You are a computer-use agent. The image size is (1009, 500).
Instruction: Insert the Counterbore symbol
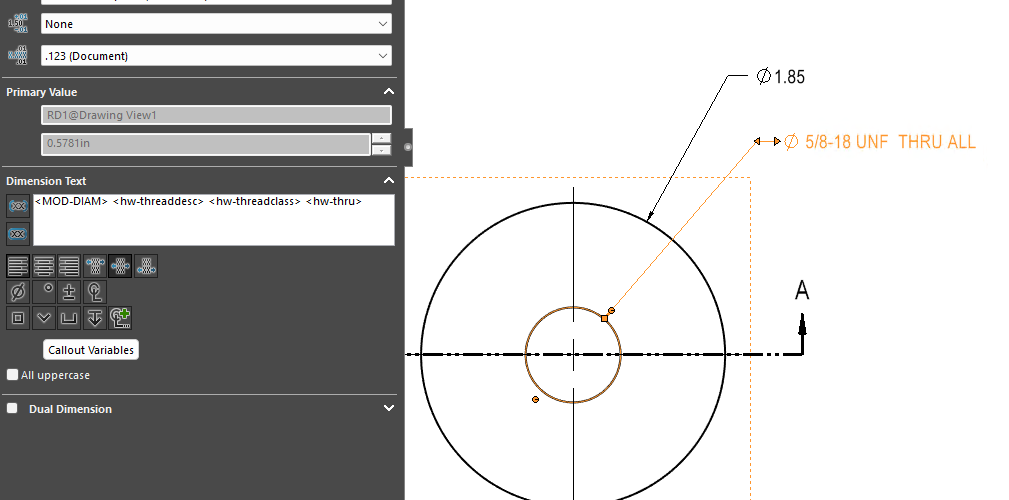click(x=69, y=318)
